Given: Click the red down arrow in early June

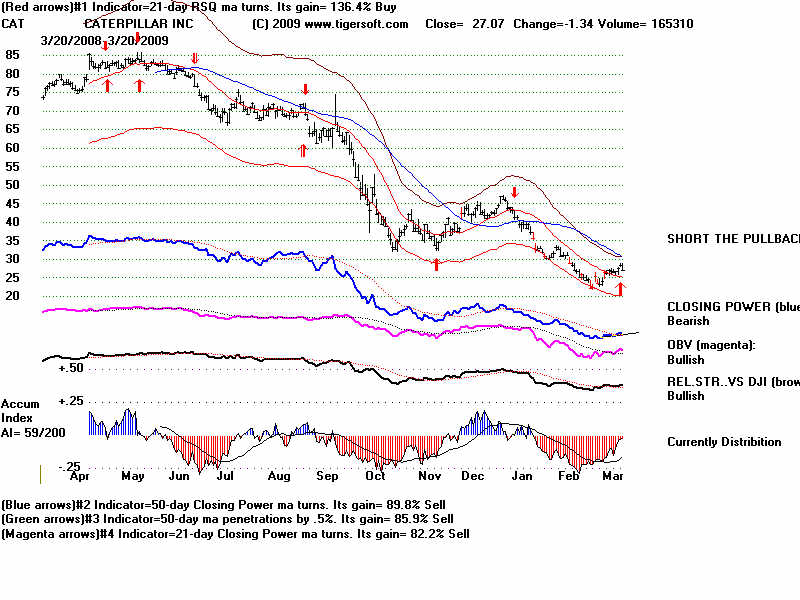Looking at the screenshot, I should 195,59.
